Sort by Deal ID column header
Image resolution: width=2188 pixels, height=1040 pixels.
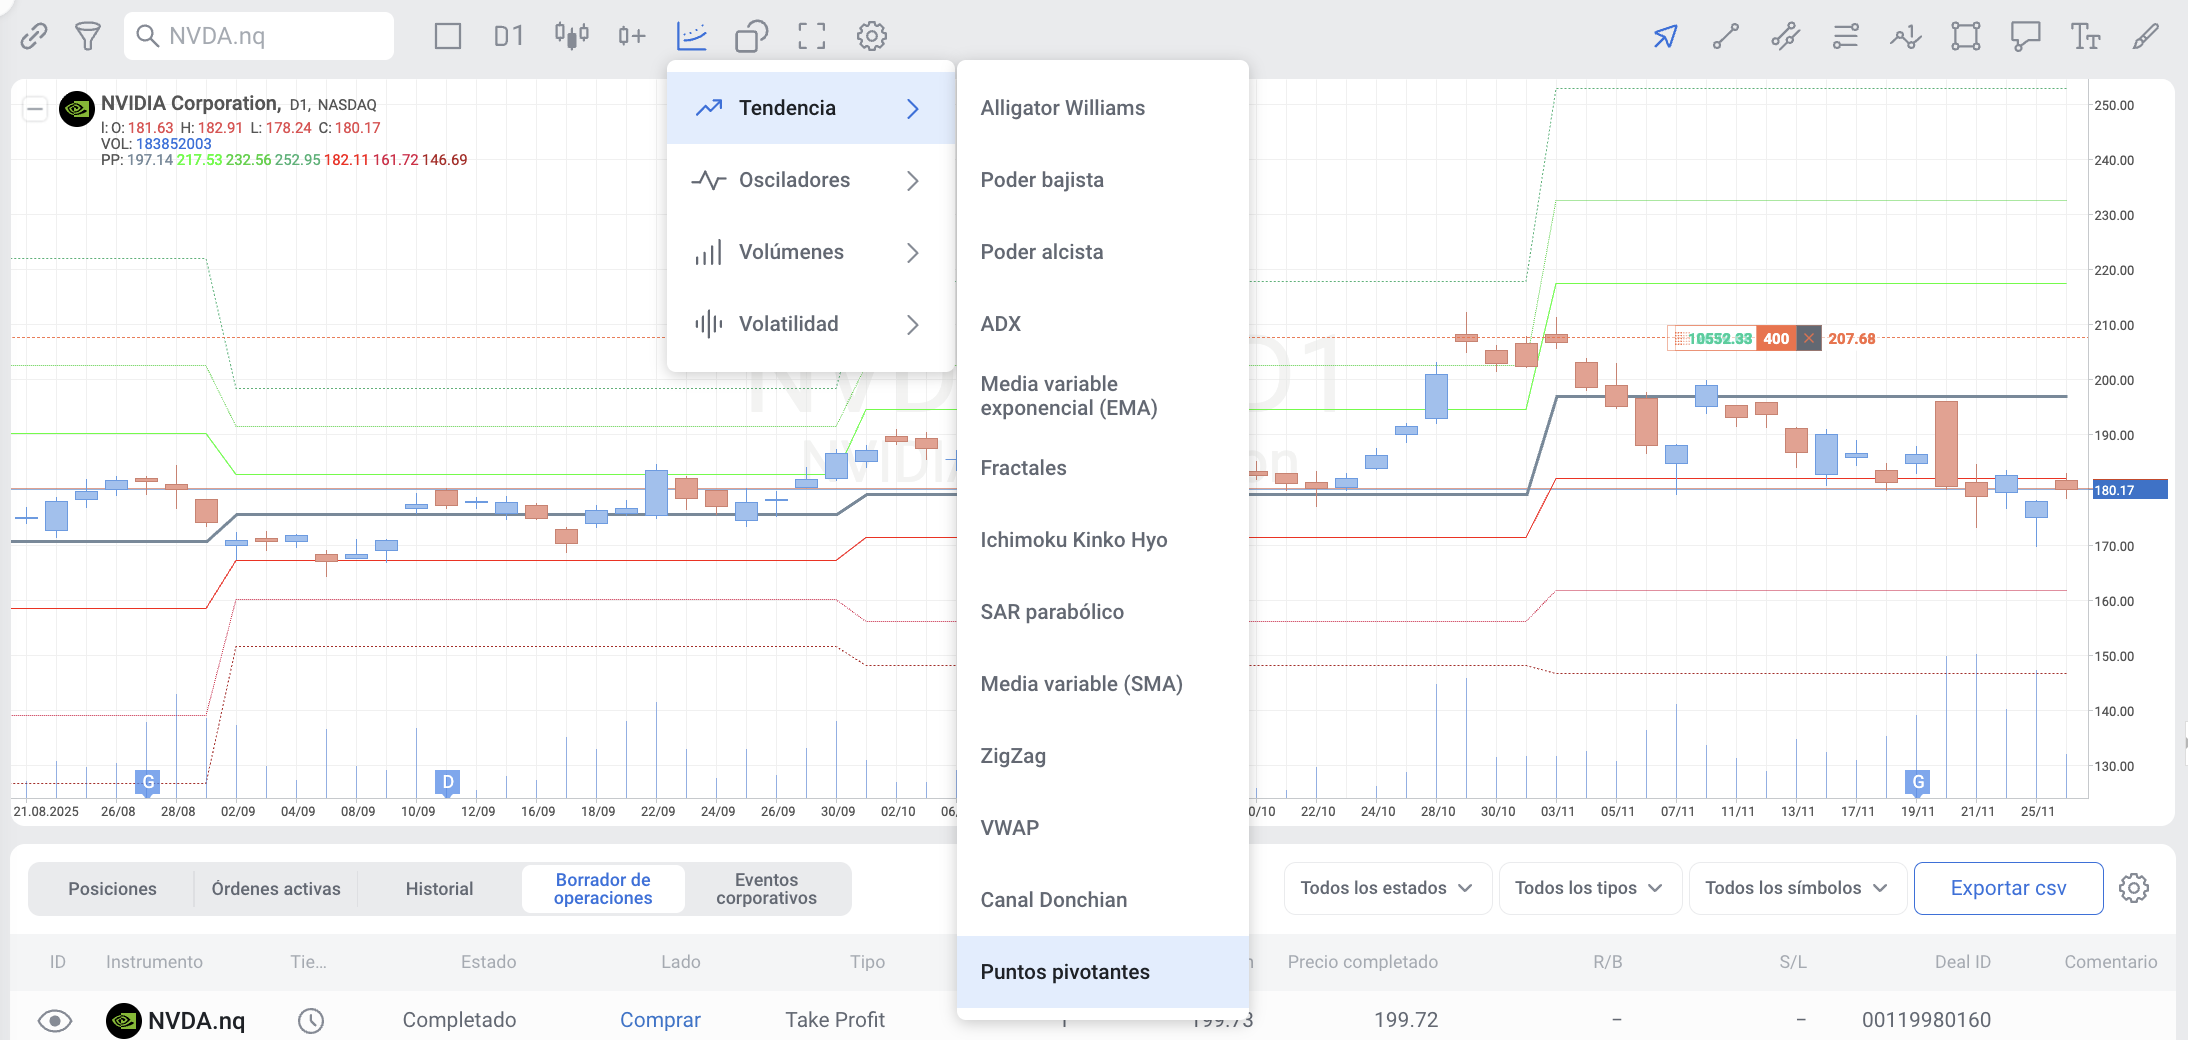tap(1962, 962)
